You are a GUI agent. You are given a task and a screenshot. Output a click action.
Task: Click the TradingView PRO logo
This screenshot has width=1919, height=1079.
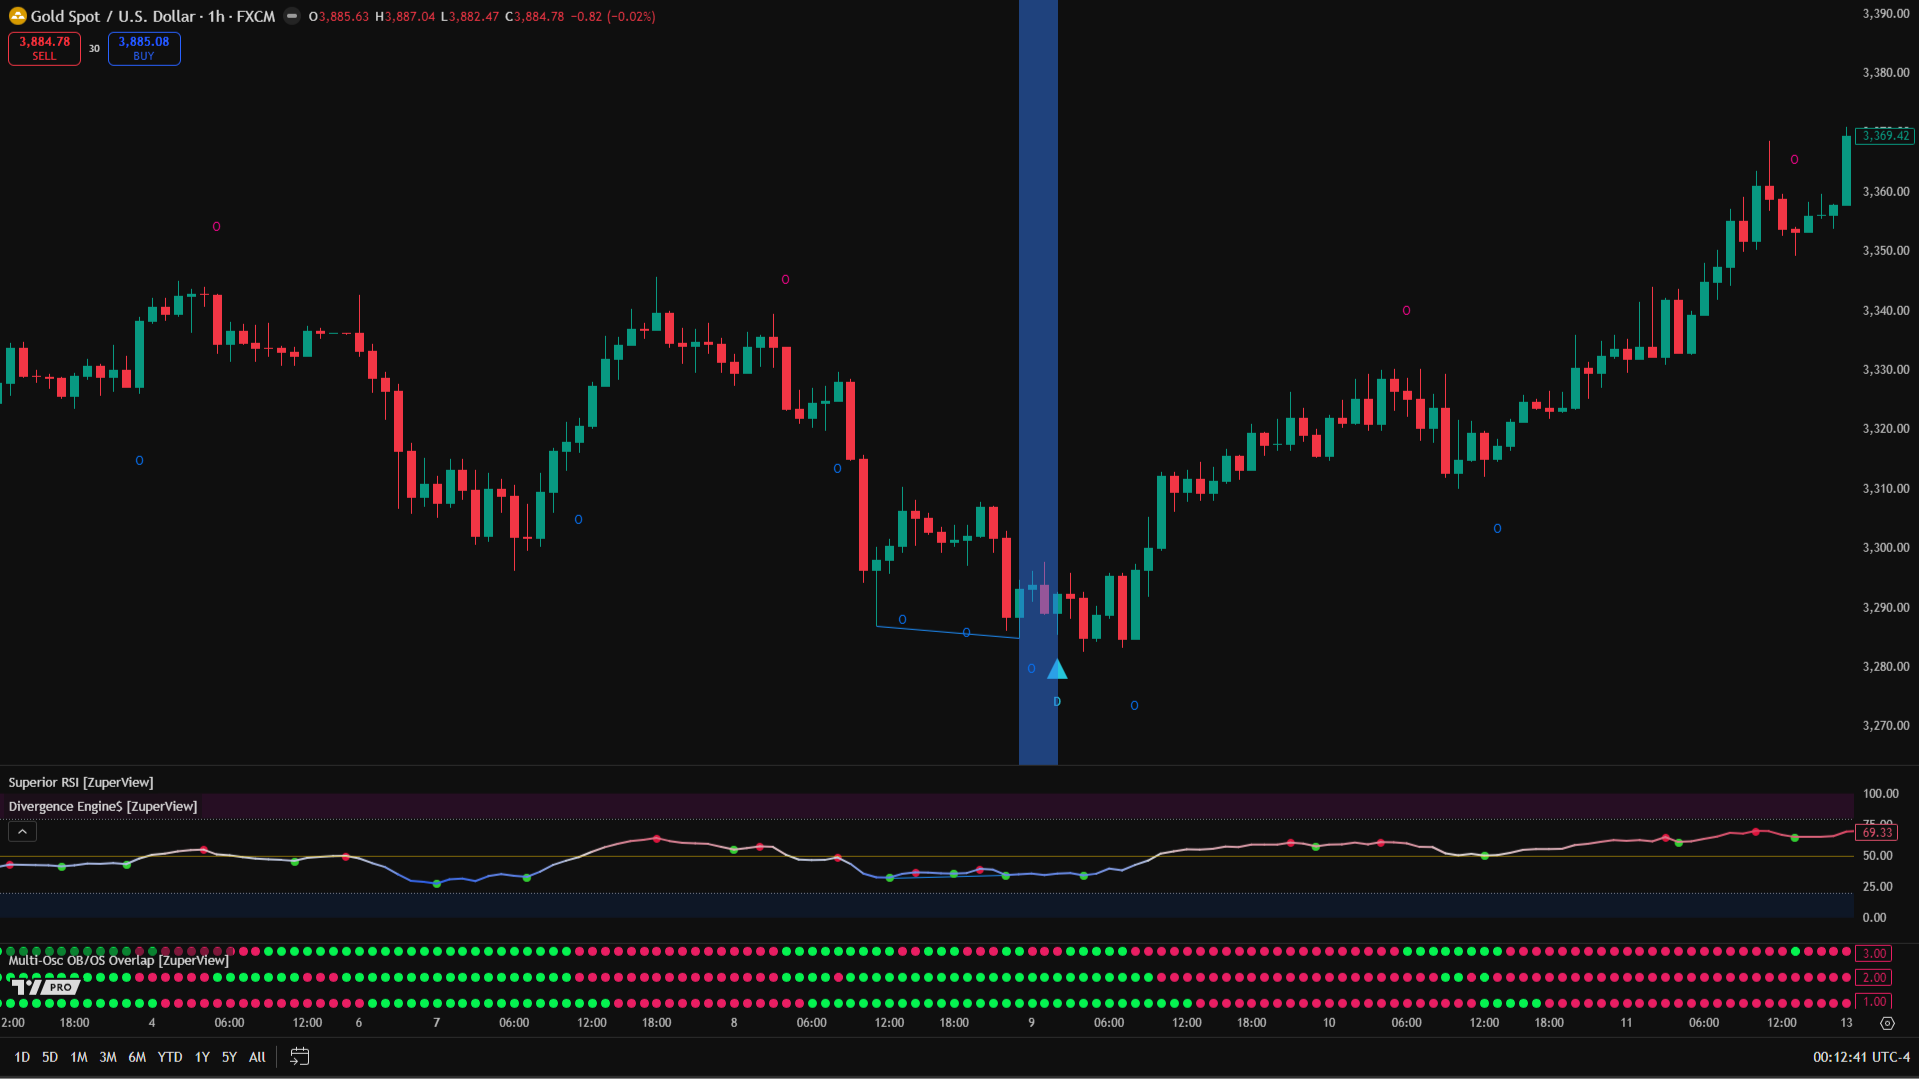46,987
